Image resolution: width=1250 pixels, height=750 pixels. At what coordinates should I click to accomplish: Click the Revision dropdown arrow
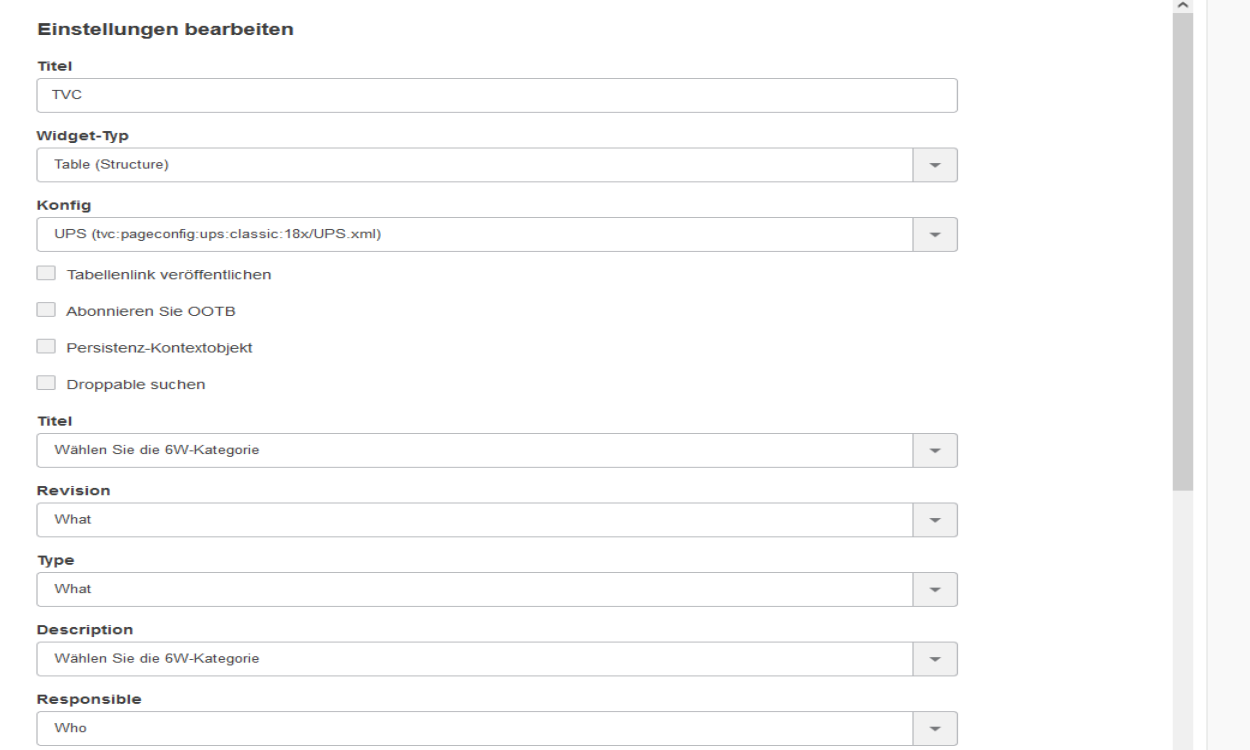tap(936, 520)
